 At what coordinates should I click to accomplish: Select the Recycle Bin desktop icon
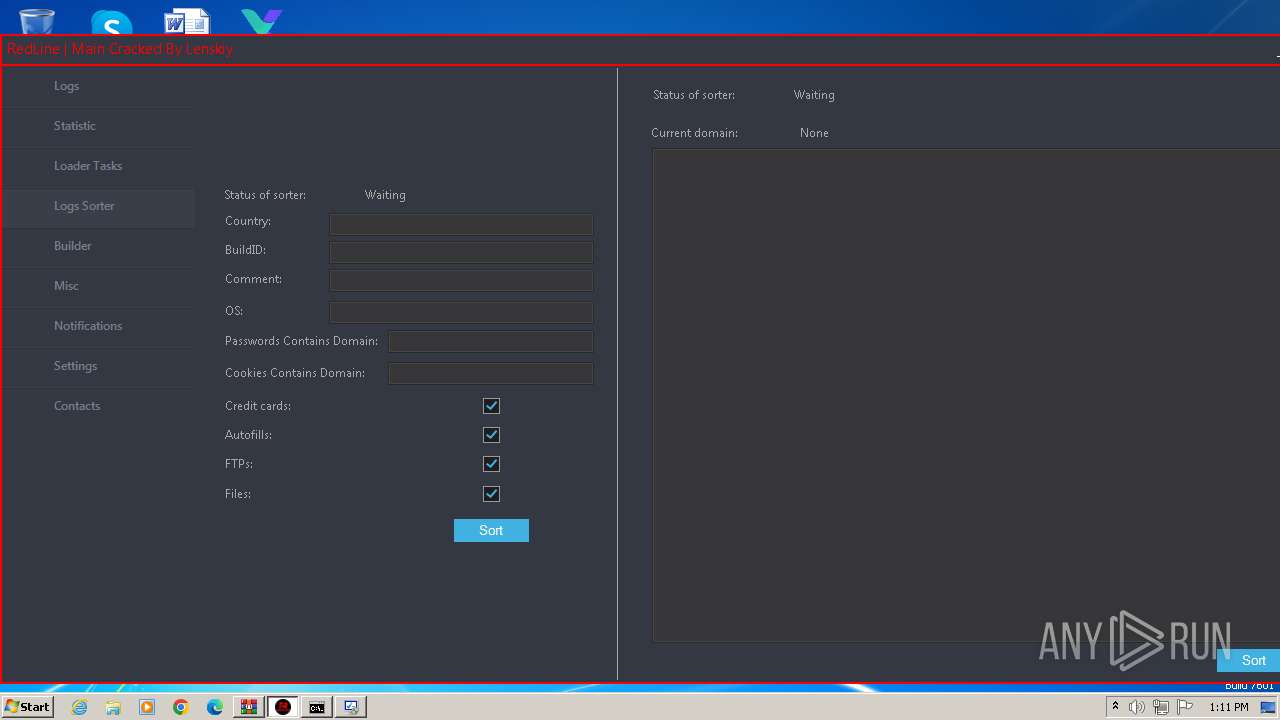pyautogui.click(x=37, y=20)
